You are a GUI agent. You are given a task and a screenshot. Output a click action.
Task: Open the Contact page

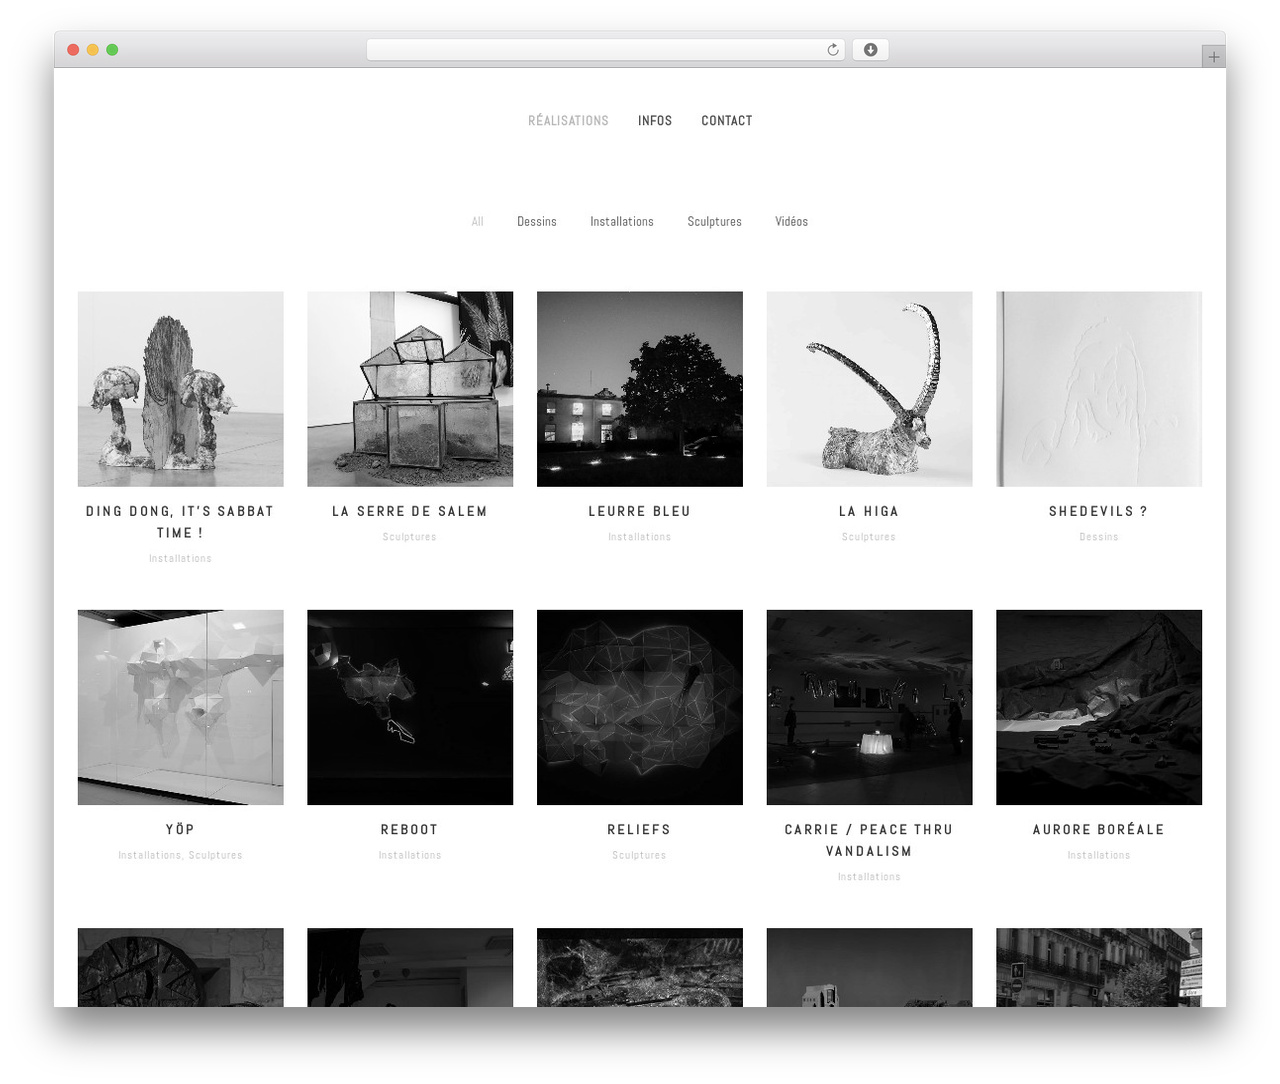pos(727,121)
